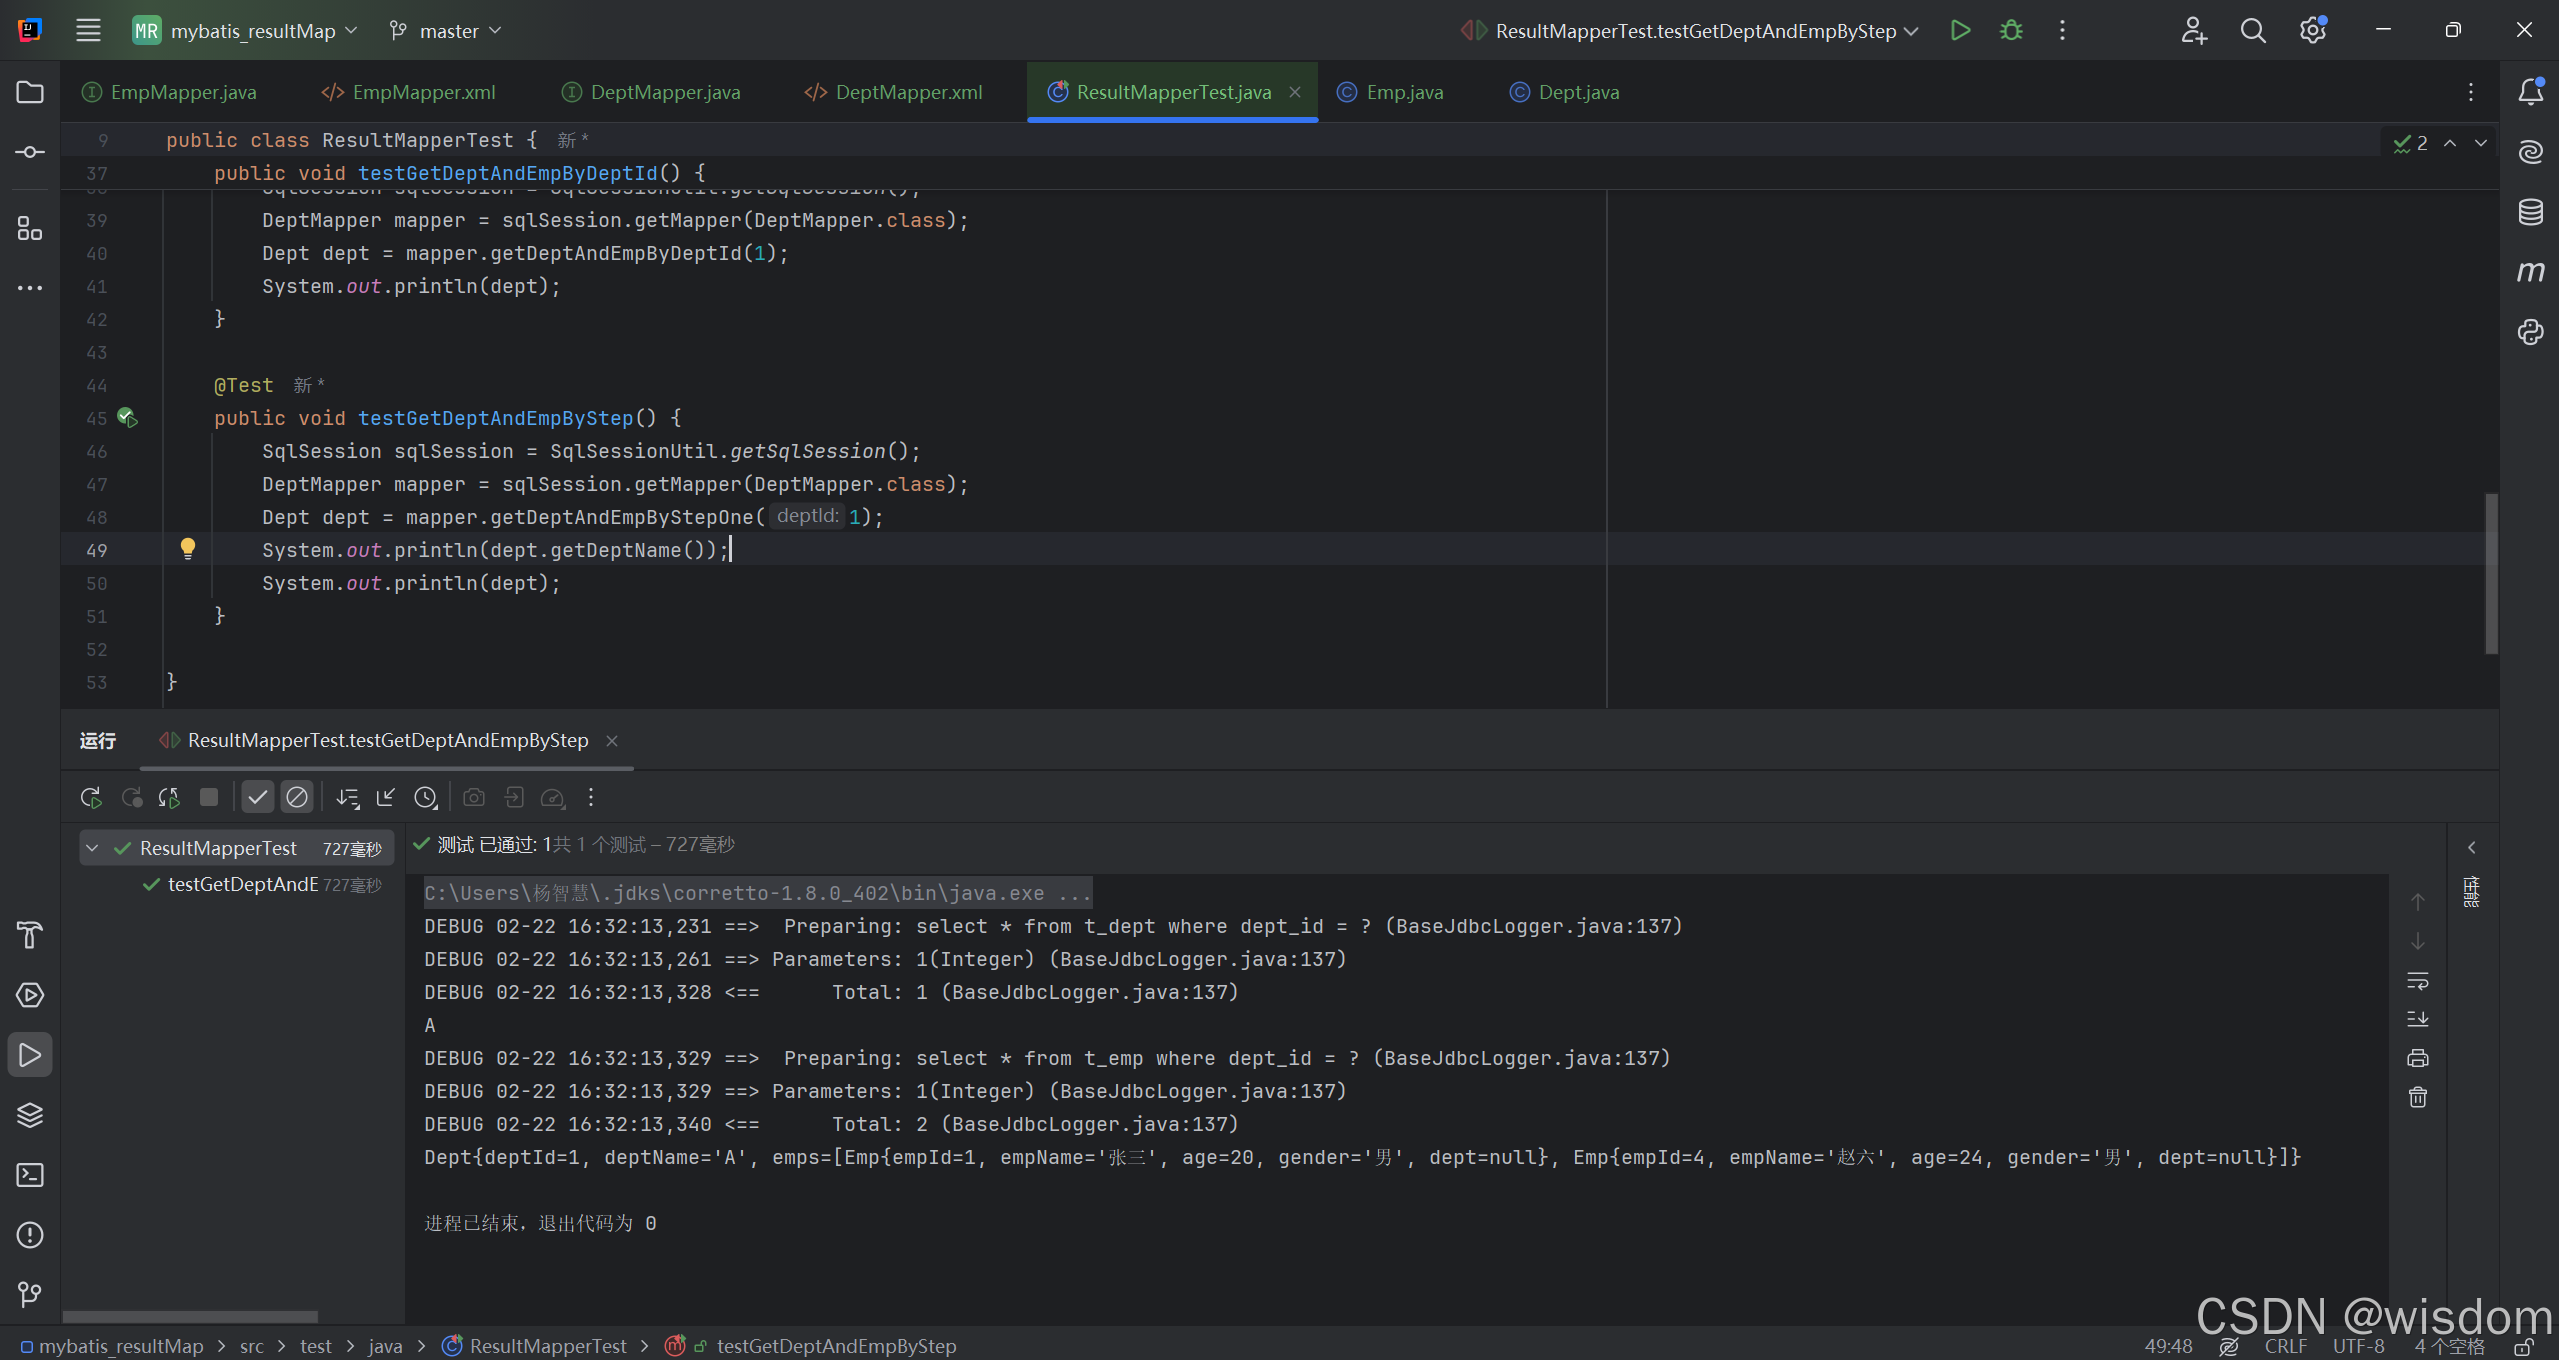This screenshot has width=2559, height=1360.
Task: Open editor tabs more-options menu
Action: click(x=2471, y=92)
